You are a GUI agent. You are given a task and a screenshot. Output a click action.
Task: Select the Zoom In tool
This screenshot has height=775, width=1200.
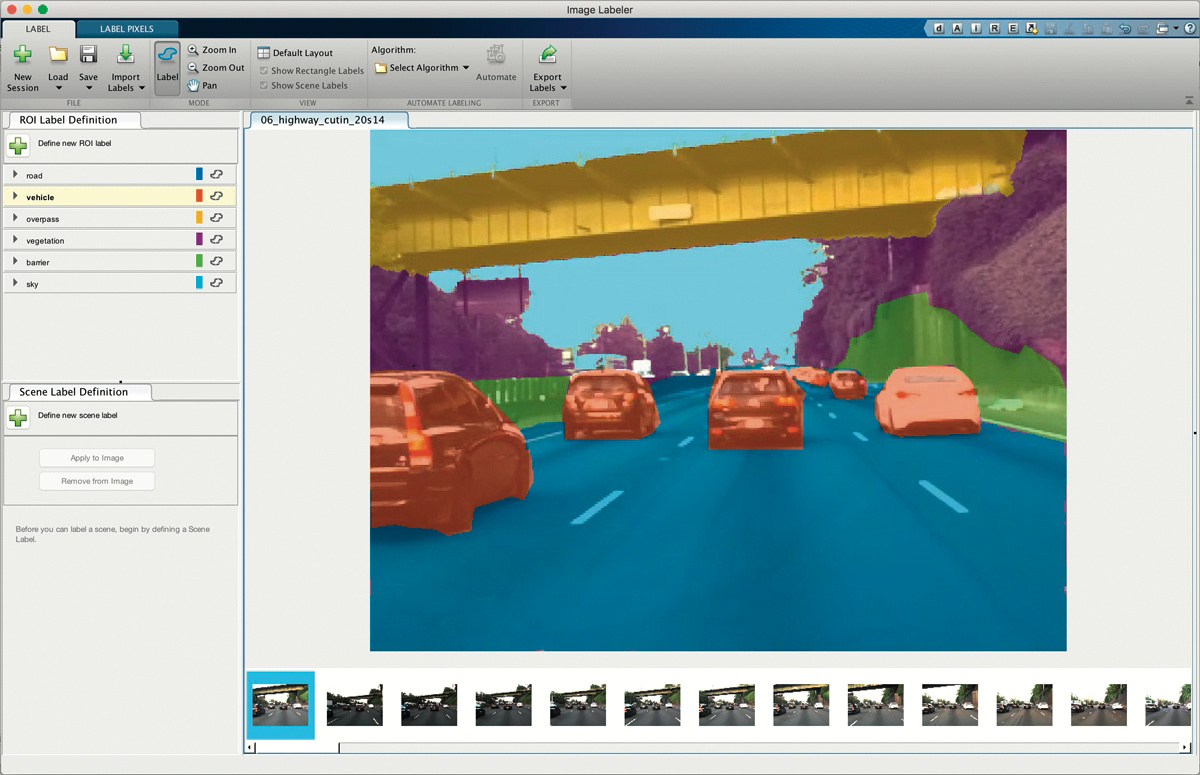coord(212,50)
